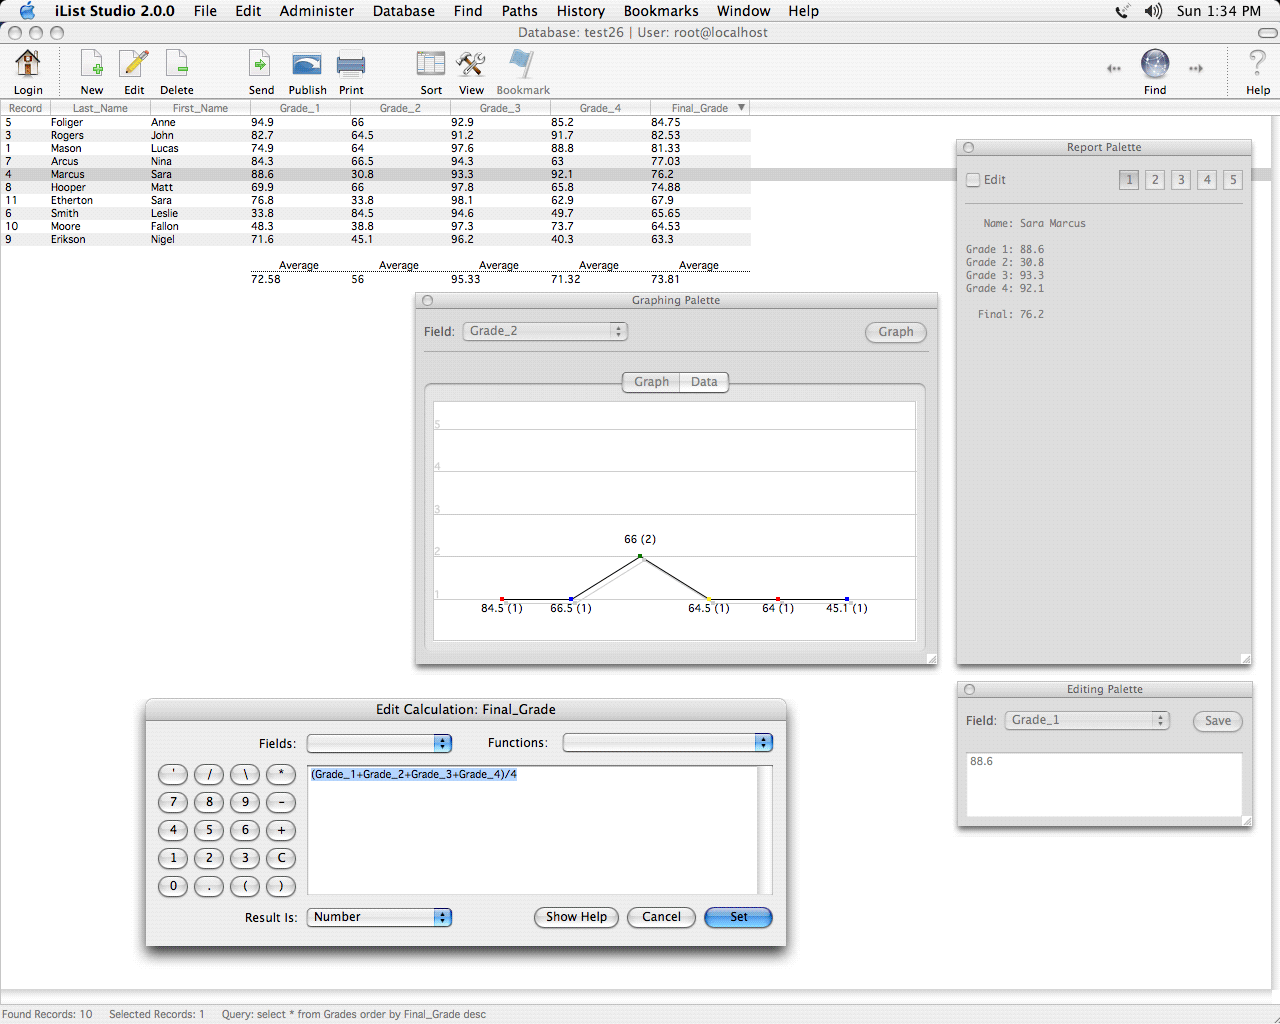Select page 4 in Report Palette
Viewport: 1280px width, 1024px height.
tap(1207, 180)
